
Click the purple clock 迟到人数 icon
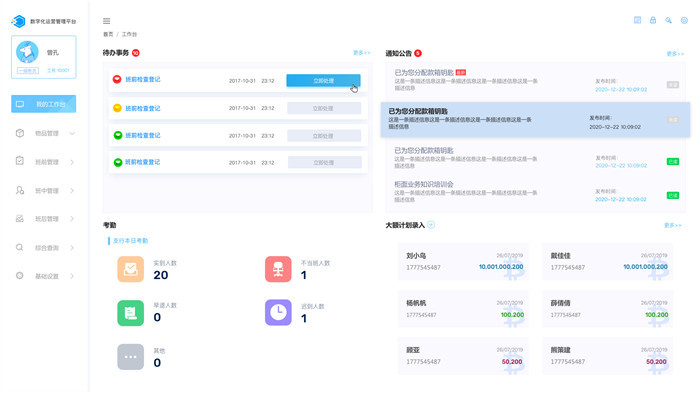click(x=278, y=312)
